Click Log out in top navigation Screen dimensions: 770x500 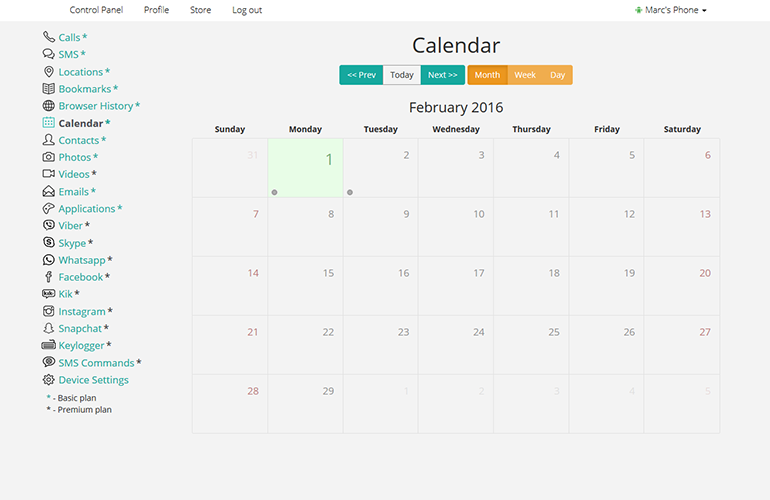[247, 10]
